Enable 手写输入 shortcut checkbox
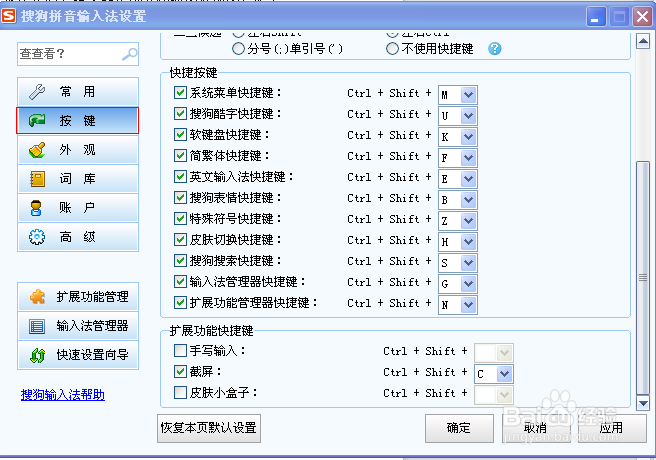 (180, 350)
